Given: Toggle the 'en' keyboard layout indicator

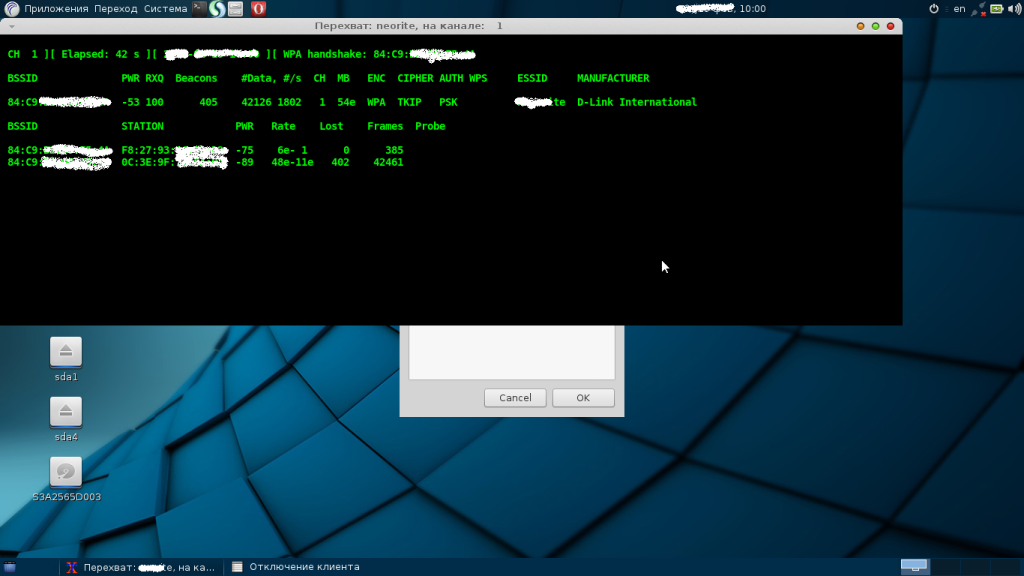Looking at the screenshot, I should click(x=959, y=8).
